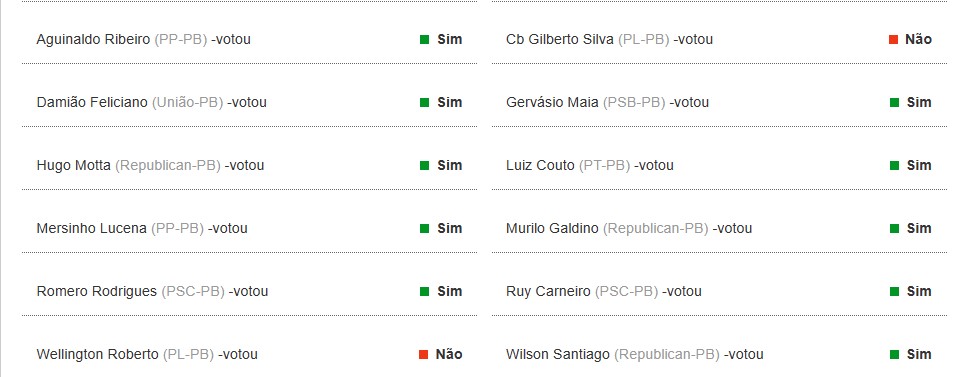The image size is (961, 377).
Task: Click the (União-PB) party label
Action: pyautogui.click(x=188, y=102)
